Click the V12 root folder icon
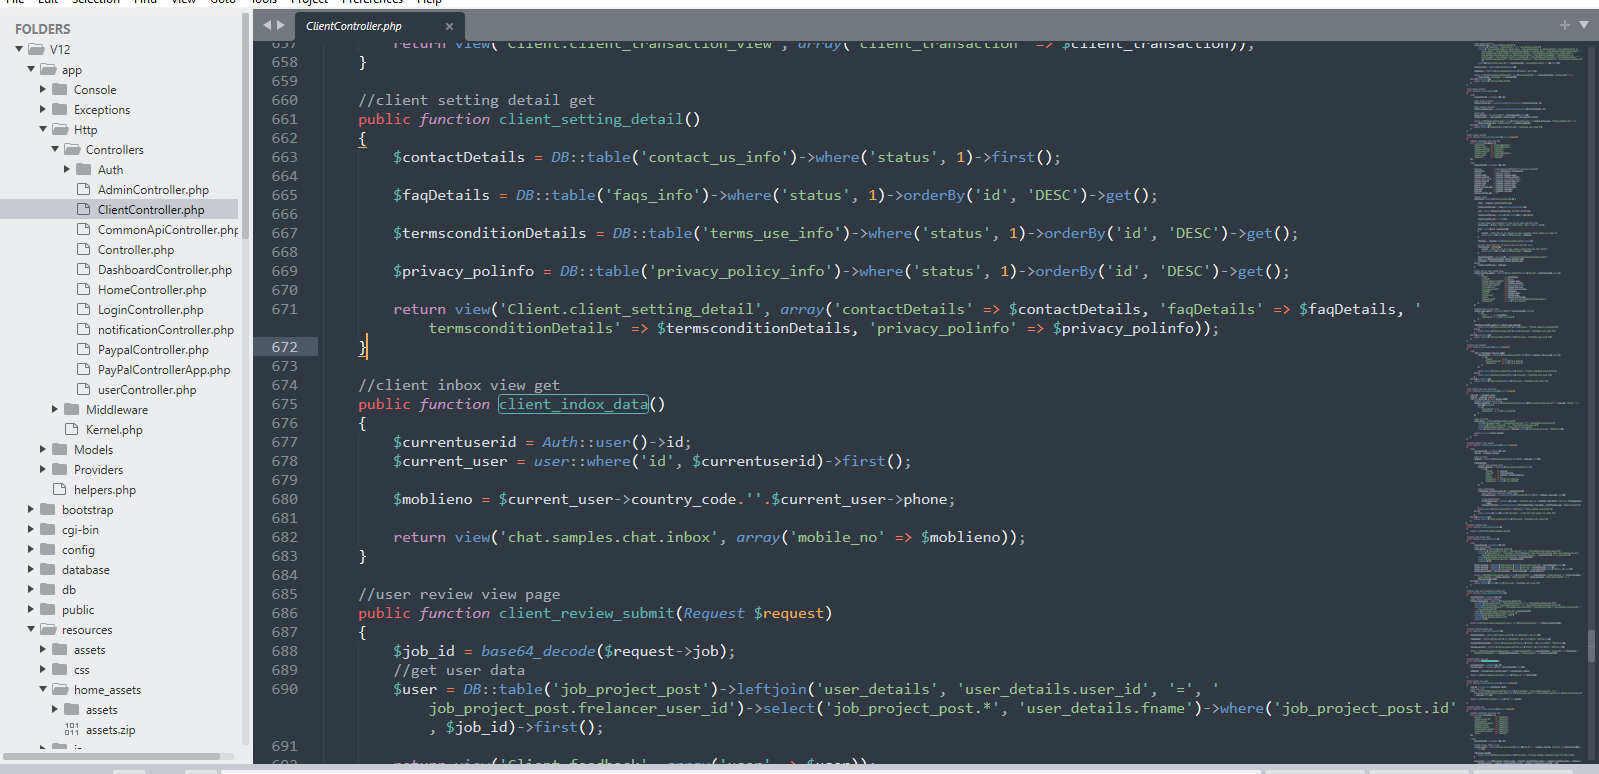Screen dimensions: 1599x774 [x=36, y=49]
